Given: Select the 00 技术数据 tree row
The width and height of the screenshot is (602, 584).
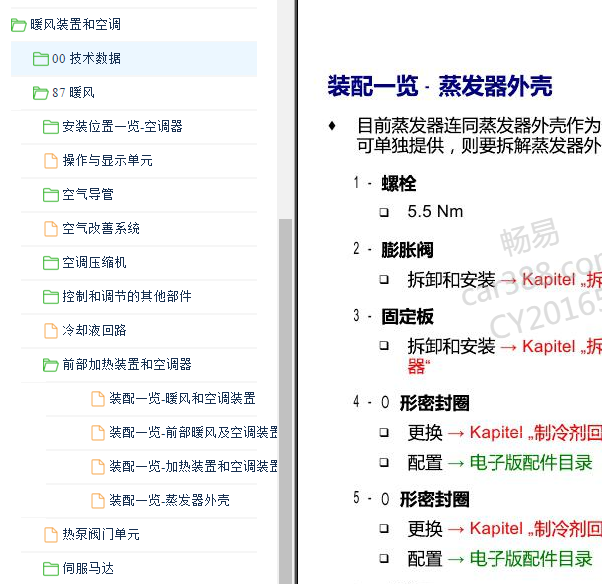Looking at the screenshot, I should 134,59.
